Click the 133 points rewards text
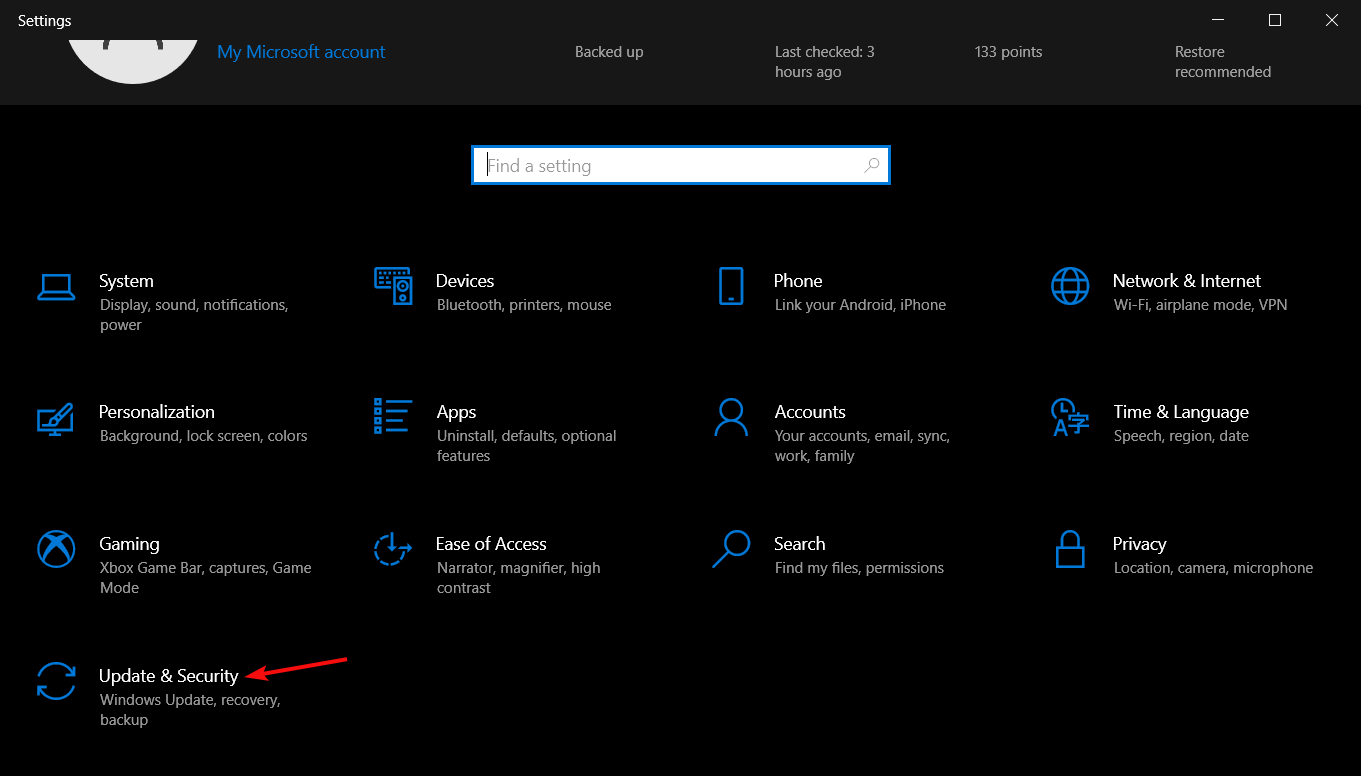The image size is (1361, 776). pos(1008,51)
